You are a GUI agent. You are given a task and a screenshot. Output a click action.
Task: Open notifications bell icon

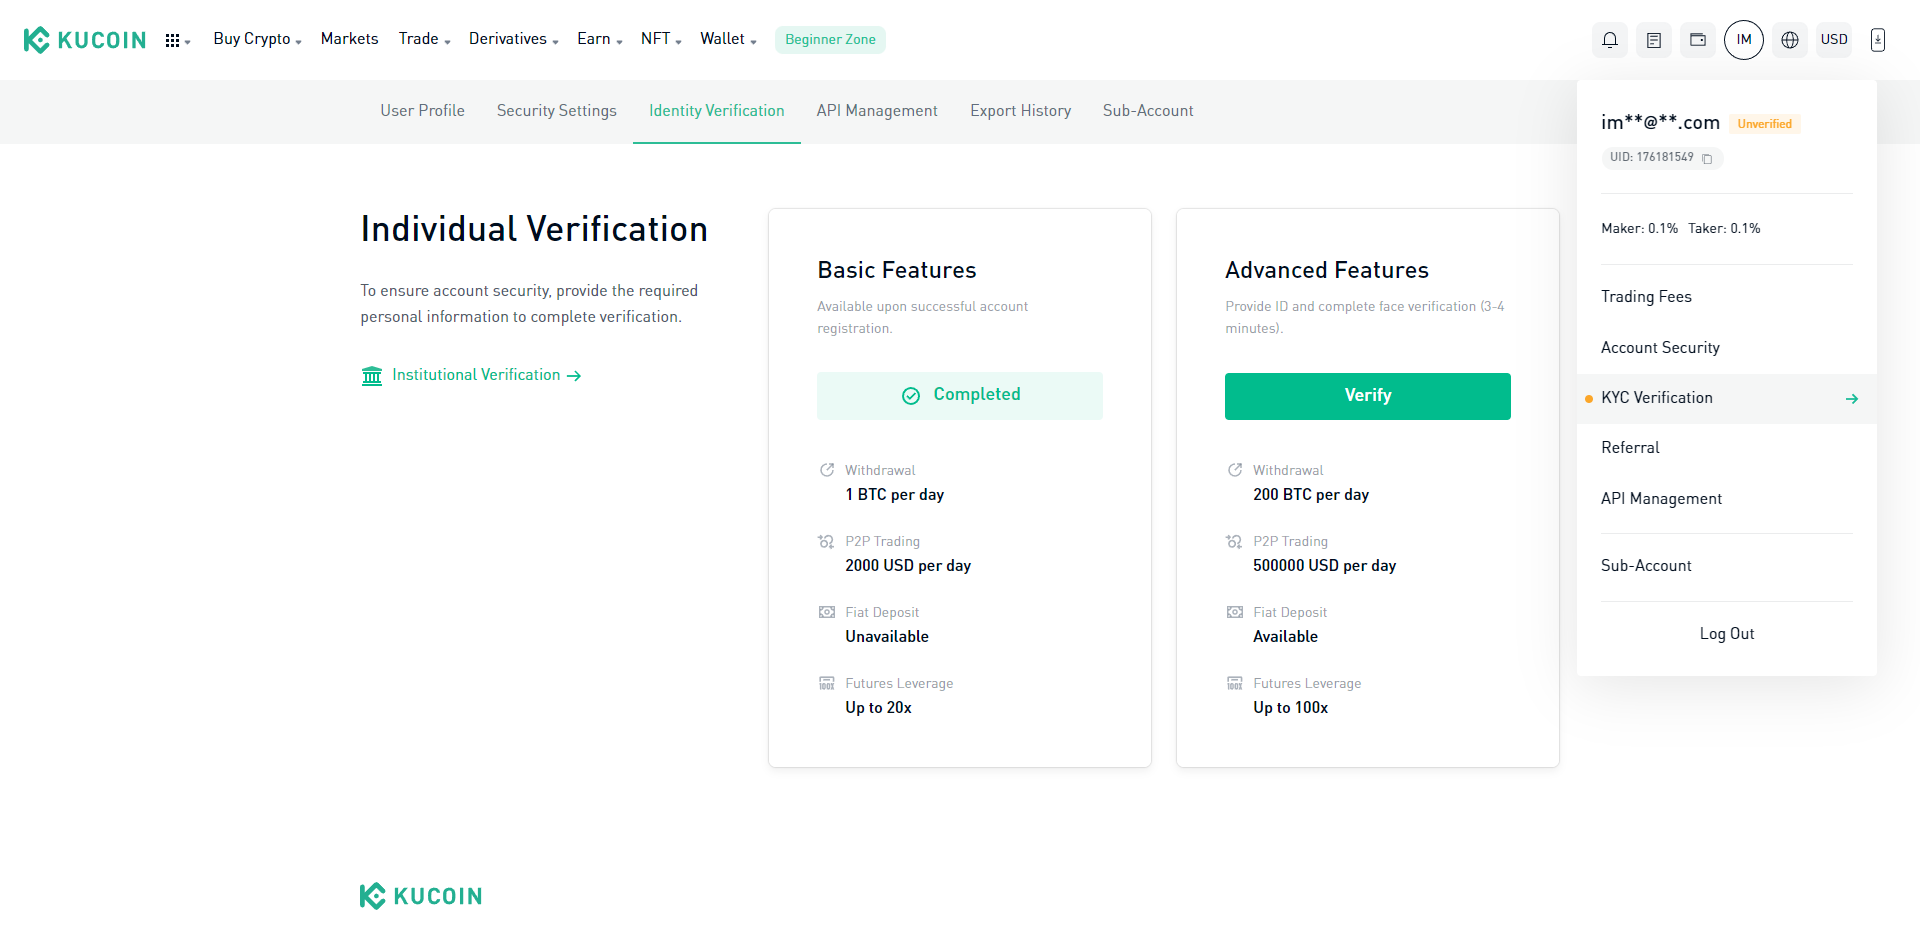coord(1610,40)
